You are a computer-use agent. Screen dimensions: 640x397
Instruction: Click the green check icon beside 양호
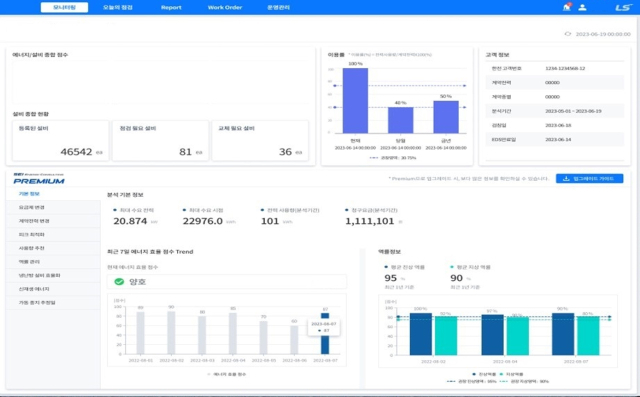click(x=119, y=282)
